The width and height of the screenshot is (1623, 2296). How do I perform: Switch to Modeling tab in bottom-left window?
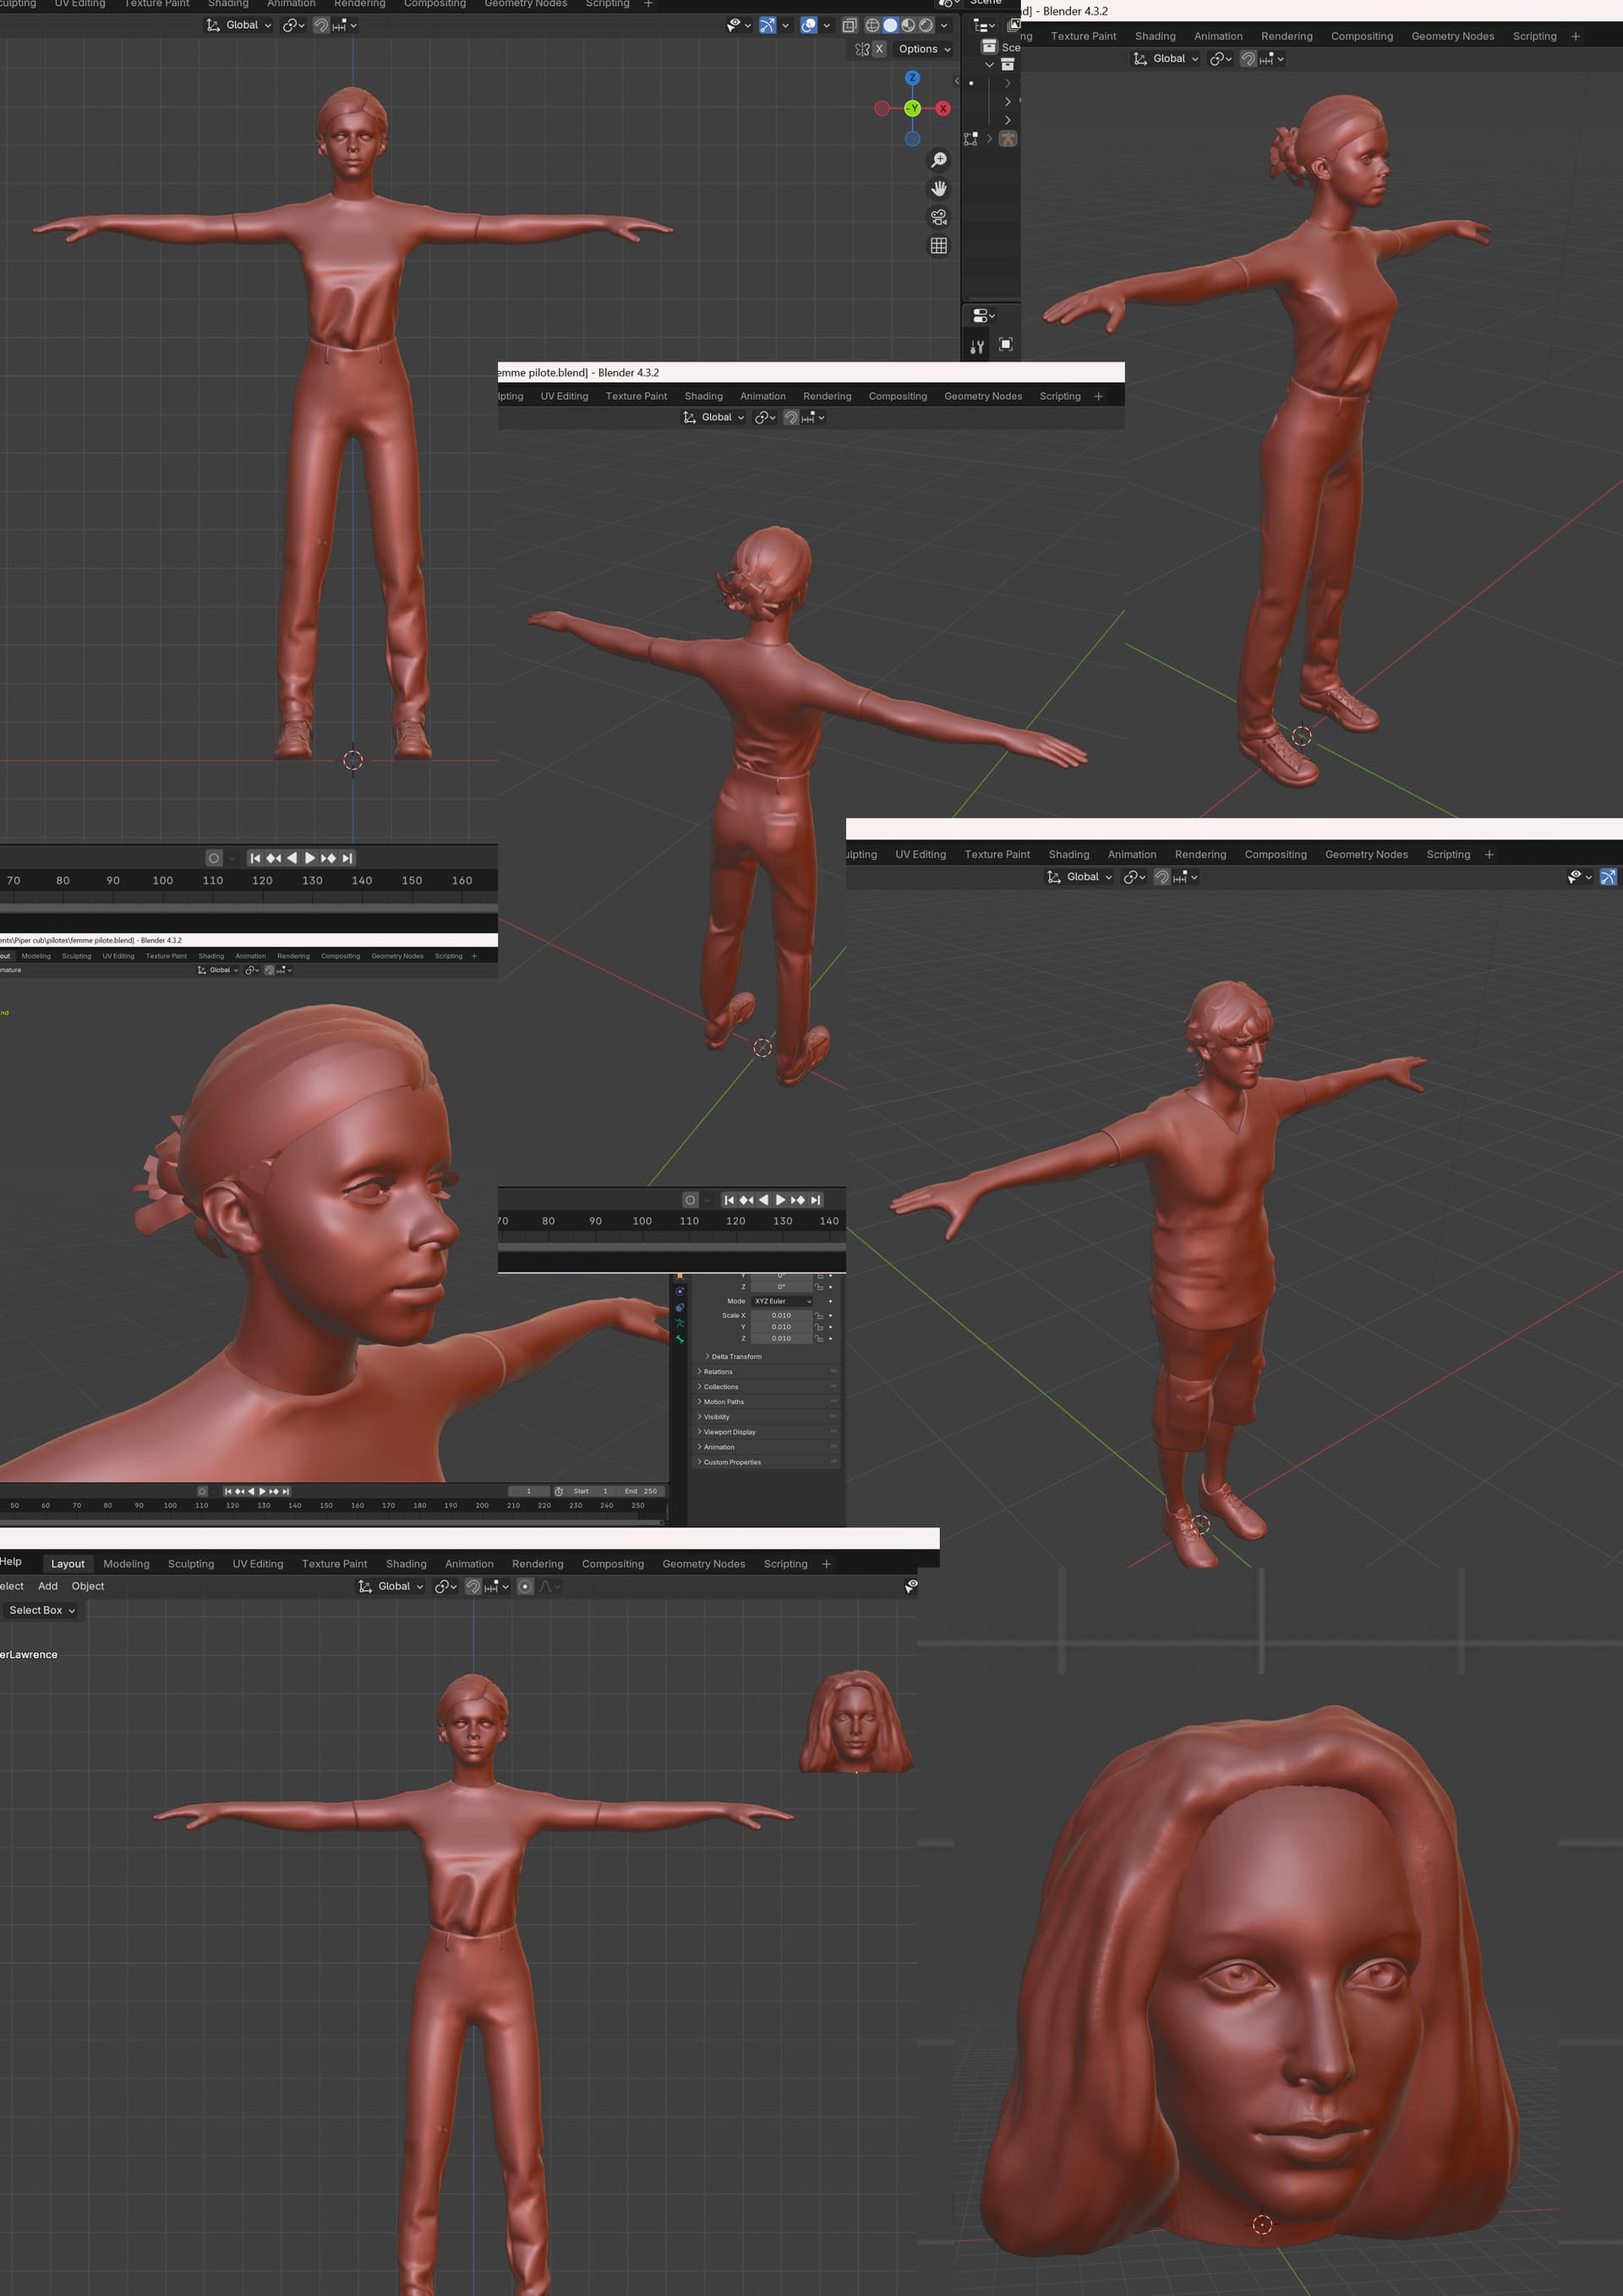[x=126, y=1564]
